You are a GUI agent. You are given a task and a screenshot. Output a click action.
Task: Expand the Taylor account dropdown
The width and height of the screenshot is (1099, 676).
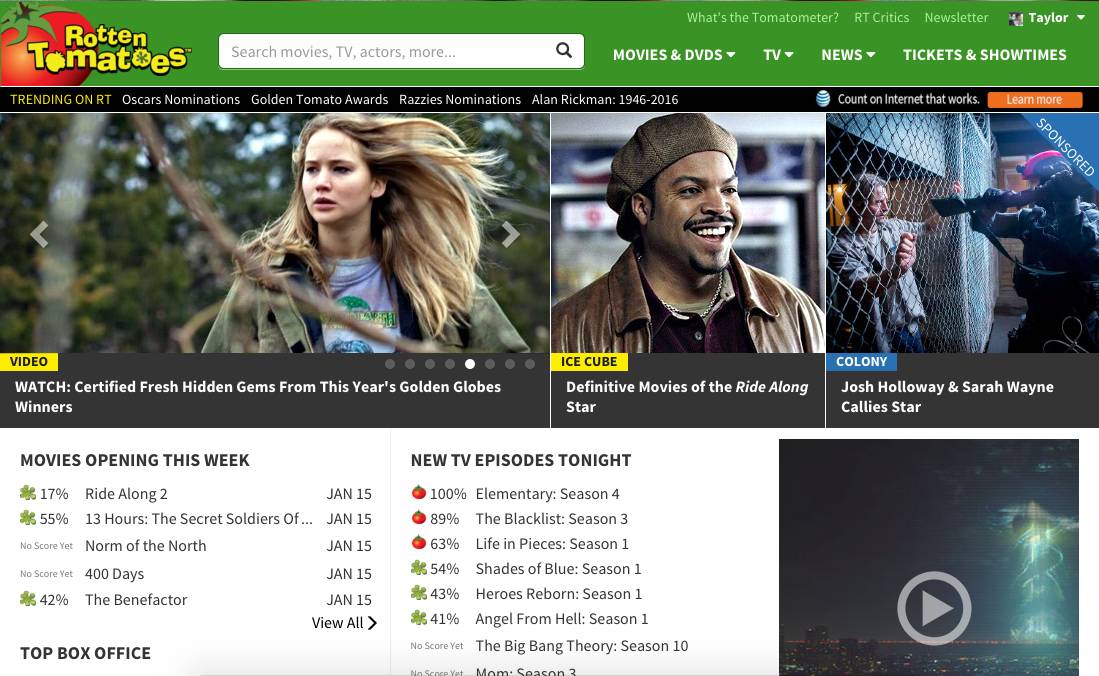pyautogui.click(x=1080, y=18)
